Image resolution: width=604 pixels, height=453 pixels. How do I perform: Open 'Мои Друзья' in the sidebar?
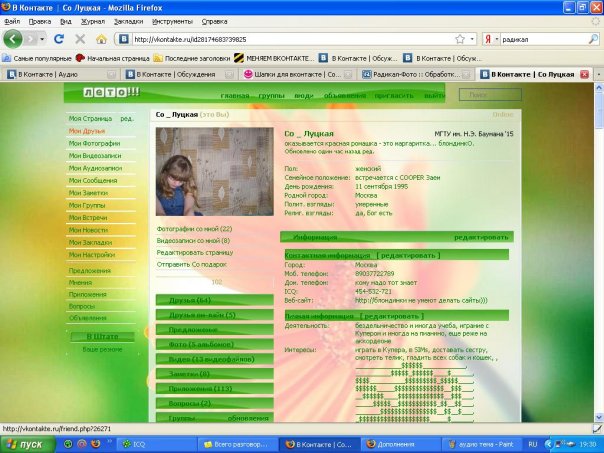[x=87, y=131]
